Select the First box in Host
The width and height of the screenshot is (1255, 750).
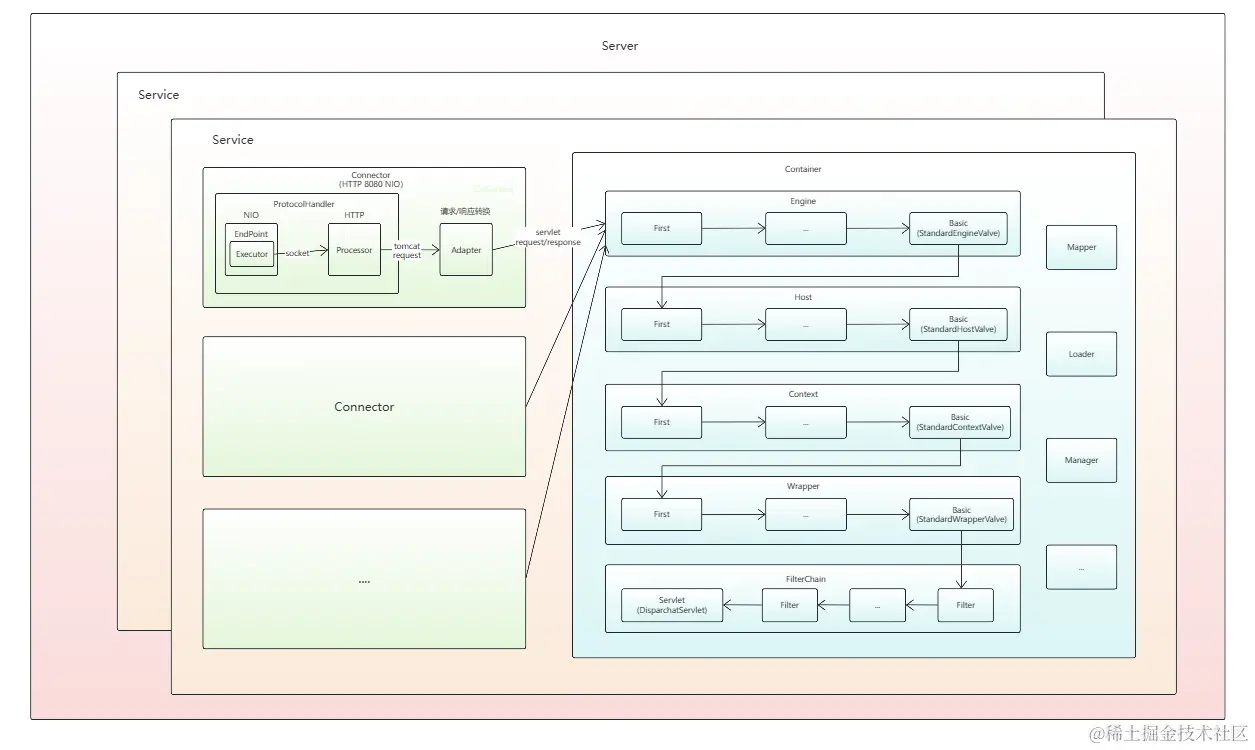[662, 324]
